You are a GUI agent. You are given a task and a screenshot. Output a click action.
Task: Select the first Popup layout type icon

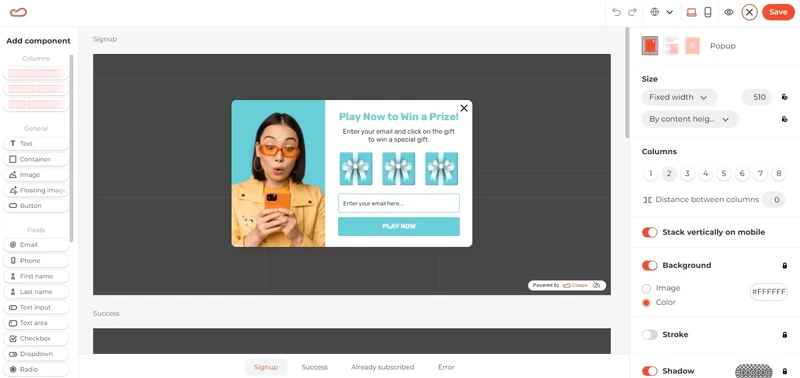pyautogui.click(x=649, y=45)
